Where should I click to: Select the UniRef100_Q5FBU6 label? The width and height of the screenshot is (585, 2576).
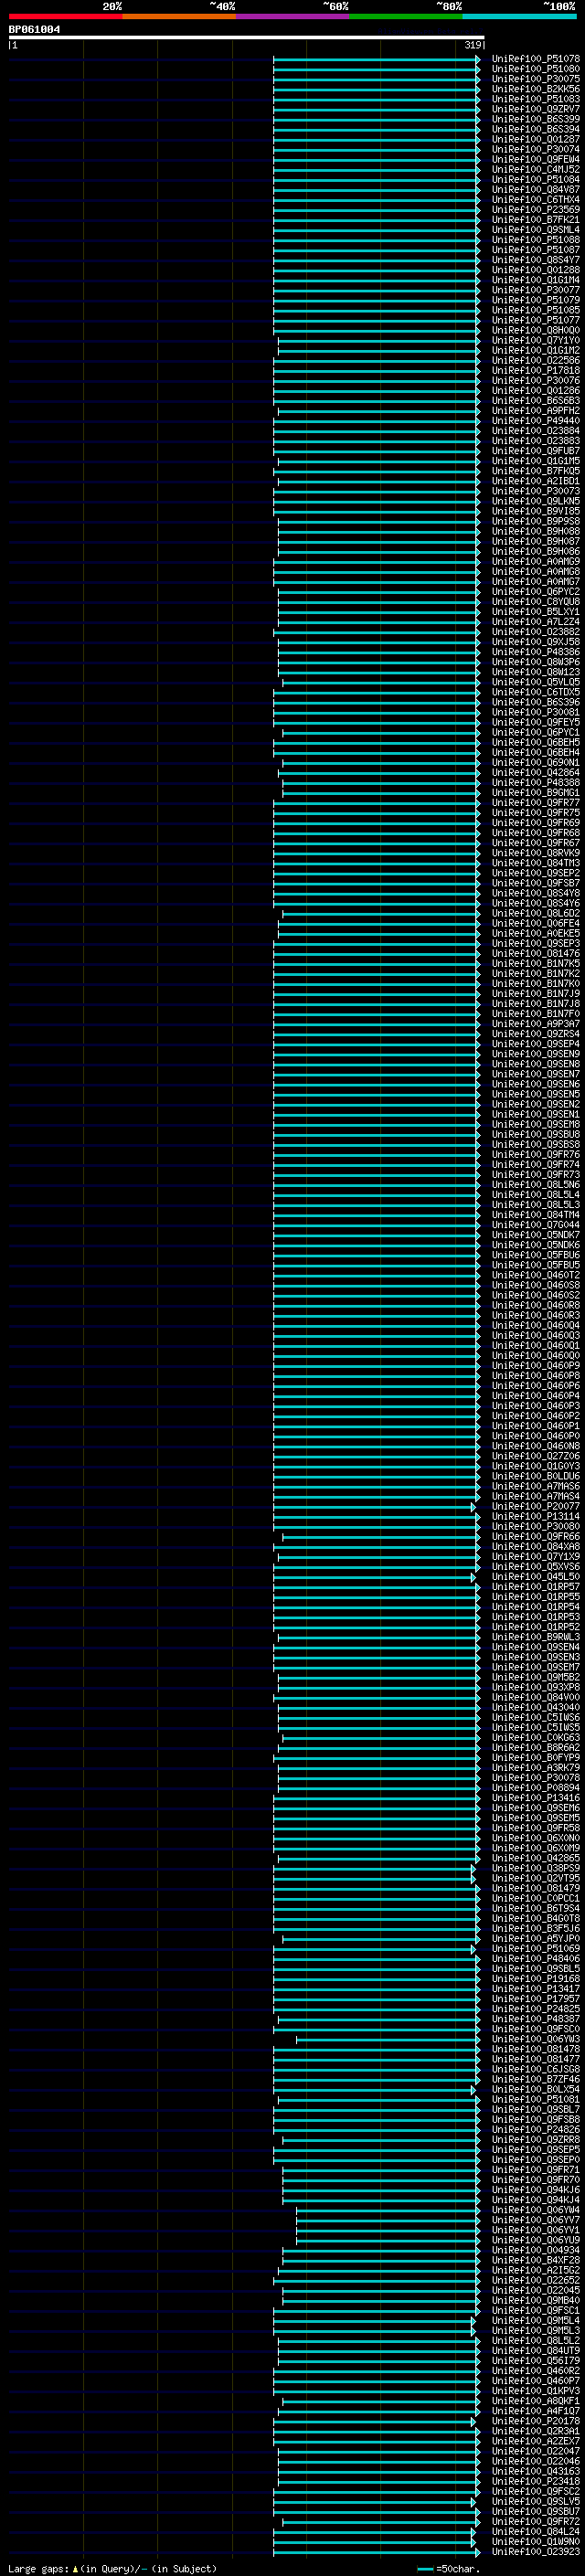pos(536,1255)
